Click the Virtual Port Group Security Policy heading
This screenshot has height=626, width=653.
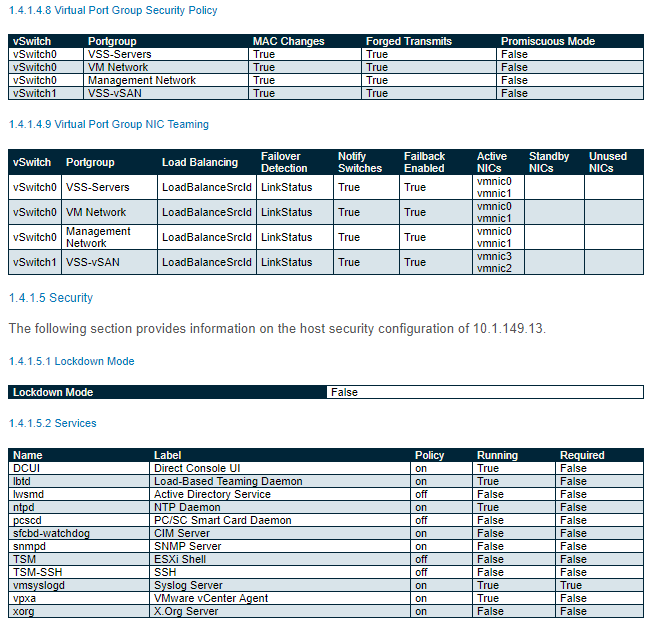click(113, 10)
